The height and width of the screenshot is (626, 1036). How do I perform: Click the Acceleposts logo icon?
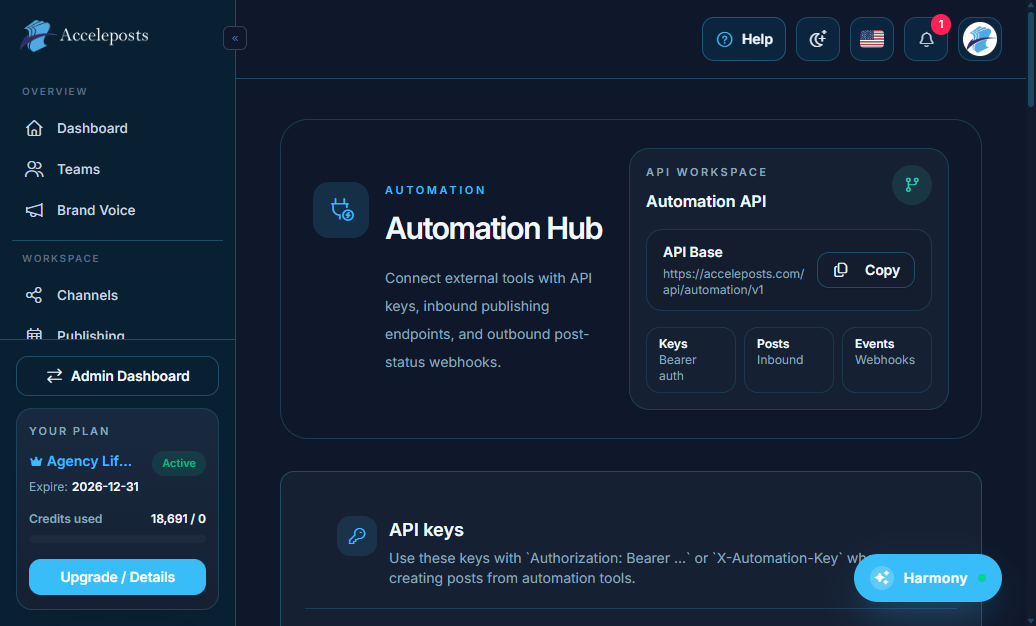point(36,36)
